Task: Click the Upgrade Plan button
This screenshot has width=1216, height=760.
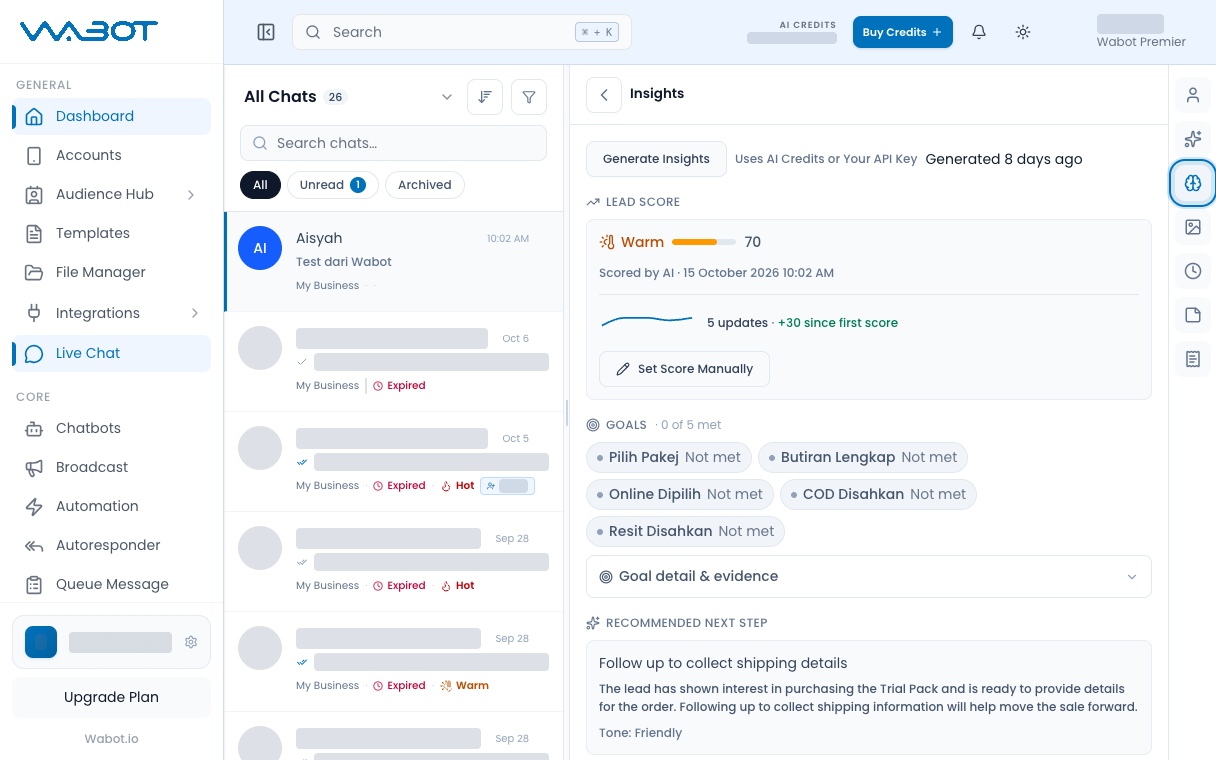Action: click(x=111, y=697)
